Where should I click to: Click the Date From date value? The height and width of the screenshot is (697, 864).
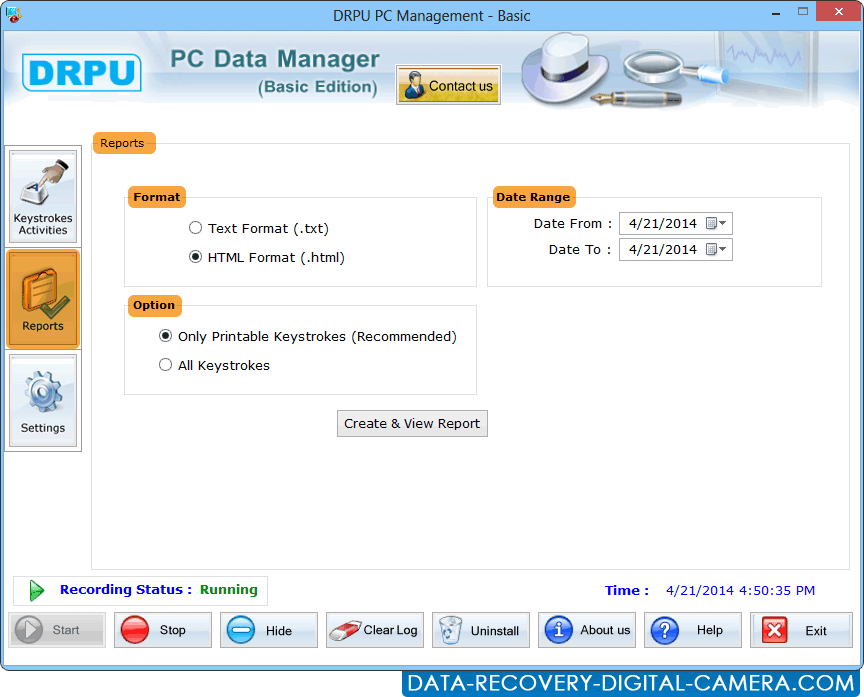click(663, 223)
